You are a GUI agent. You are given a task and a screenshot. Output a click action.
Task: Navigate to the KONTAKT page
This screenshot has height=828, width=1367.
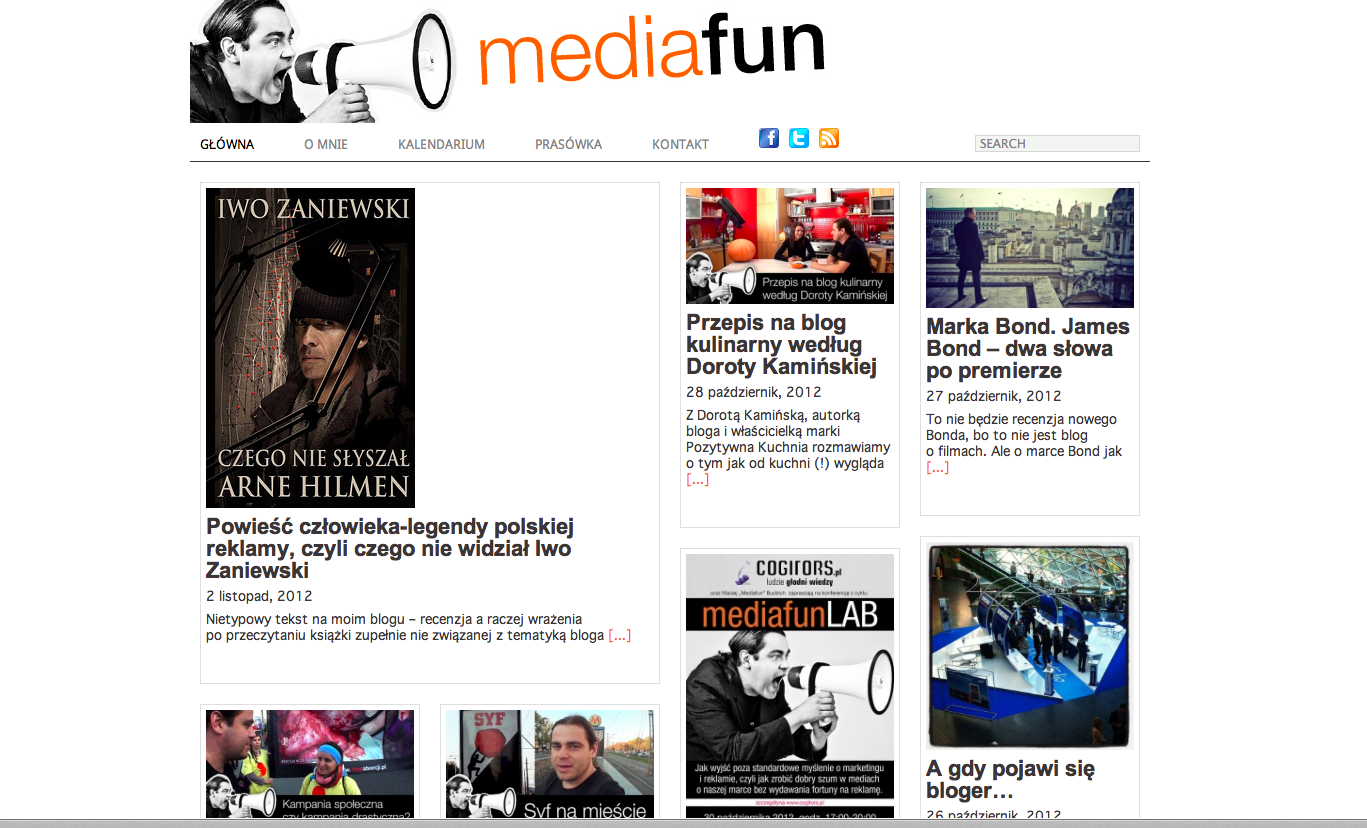pyautogui.click(x=680, y=144)
